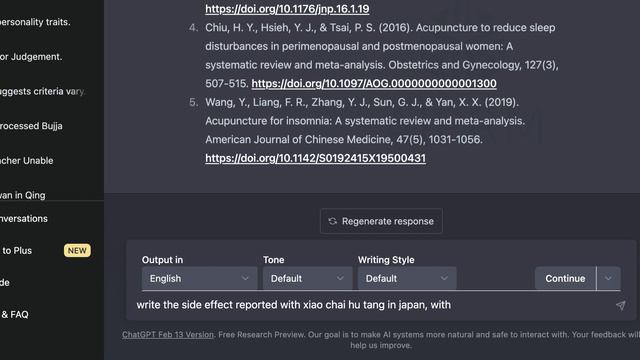
Task: Open the Writing Style Default dropdown
Action: [x=407, y=278]
